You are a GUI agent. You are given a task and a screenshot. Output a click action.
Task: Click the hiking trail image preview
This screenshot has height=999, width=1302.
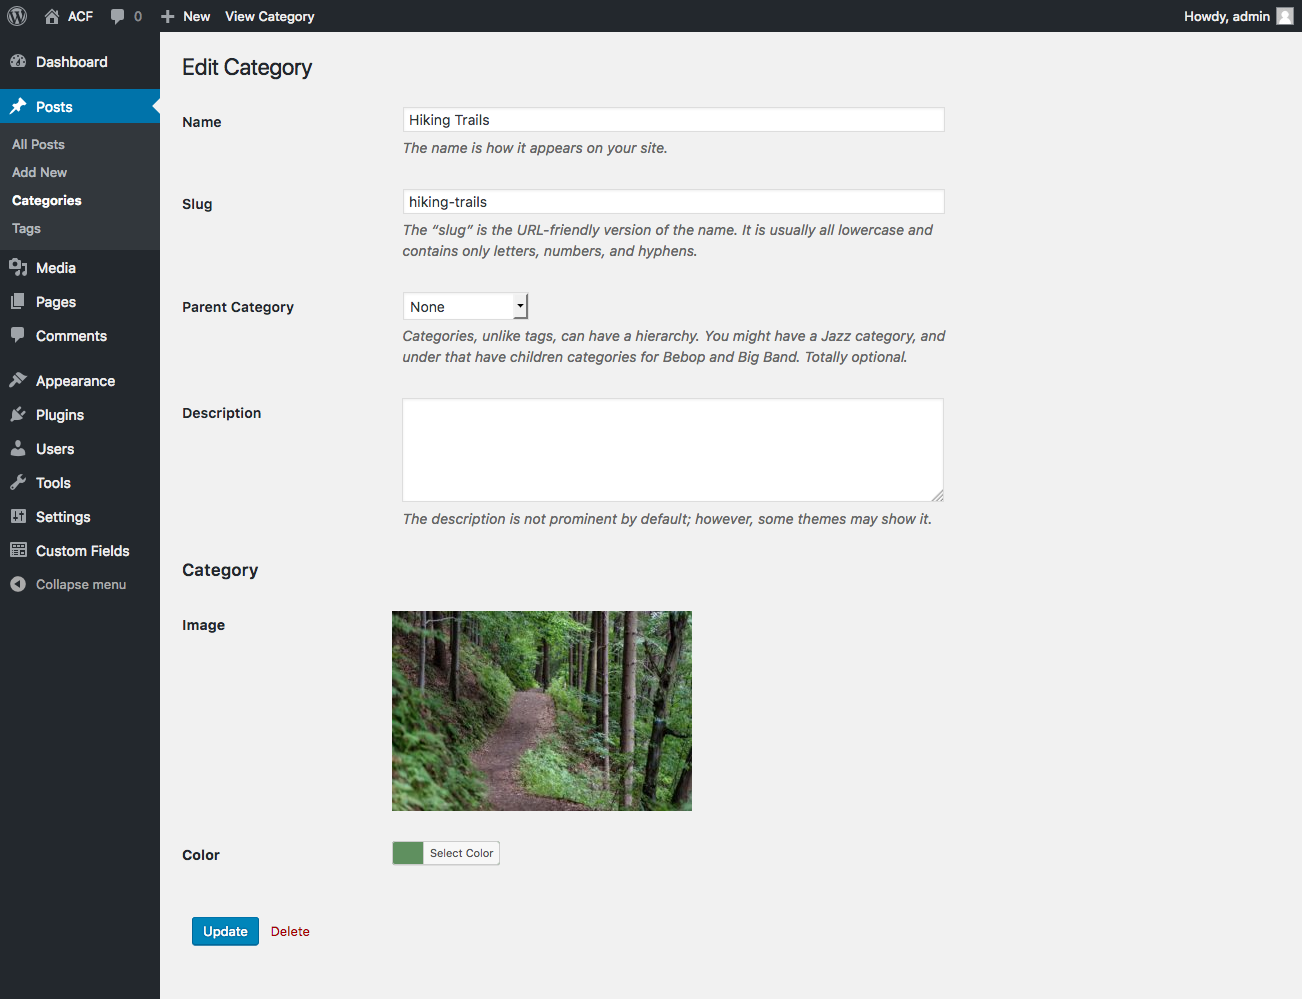[x=541, y=710]
